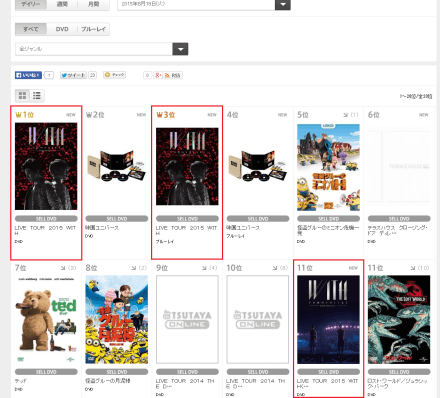The image size is (440, 398).
Task: Click SELL DVD button under rank 9
Action: (187, 372)
